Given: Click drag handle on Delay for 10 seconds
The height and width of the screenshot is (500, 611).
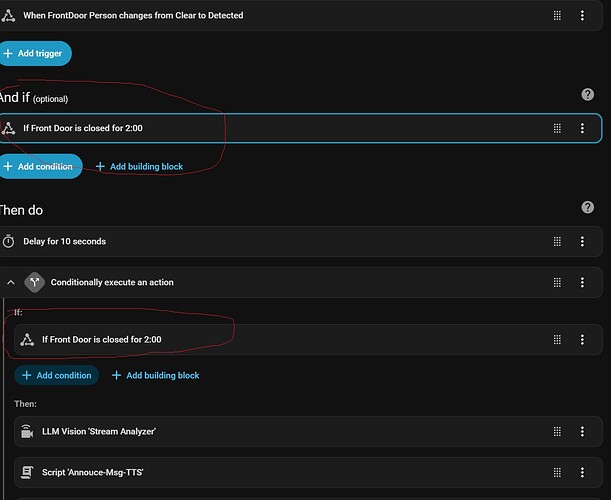Looking at the screenshot, I should tap(558, 241).
